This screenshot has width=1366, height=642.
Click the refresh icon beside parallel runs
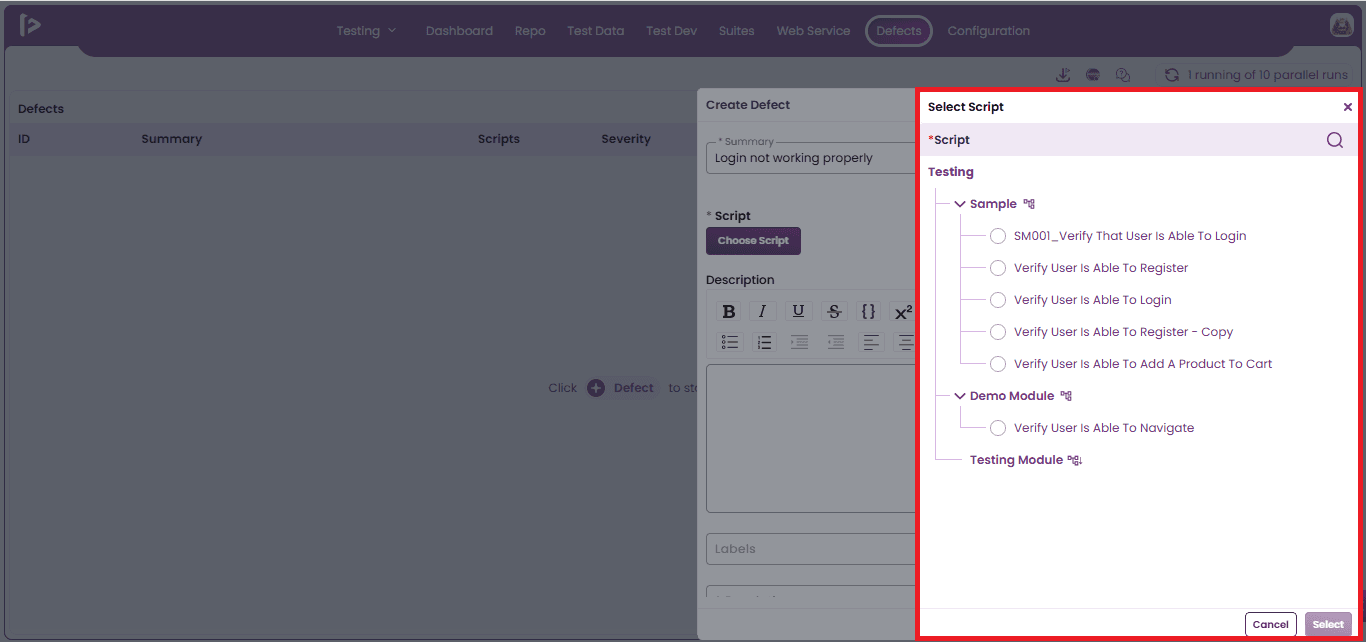coord(1172,75)
